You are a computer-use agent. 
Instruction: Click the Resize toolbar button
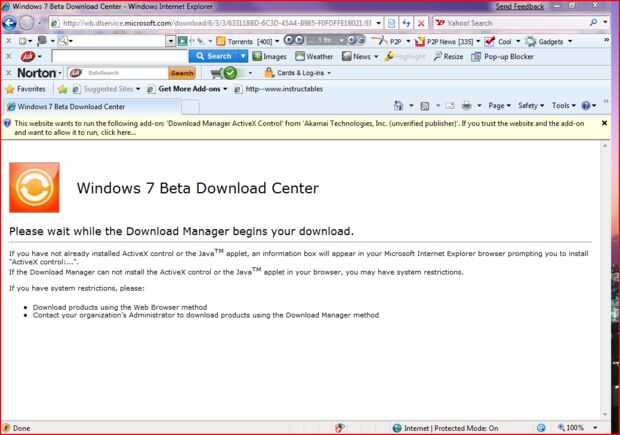[448, 57]
